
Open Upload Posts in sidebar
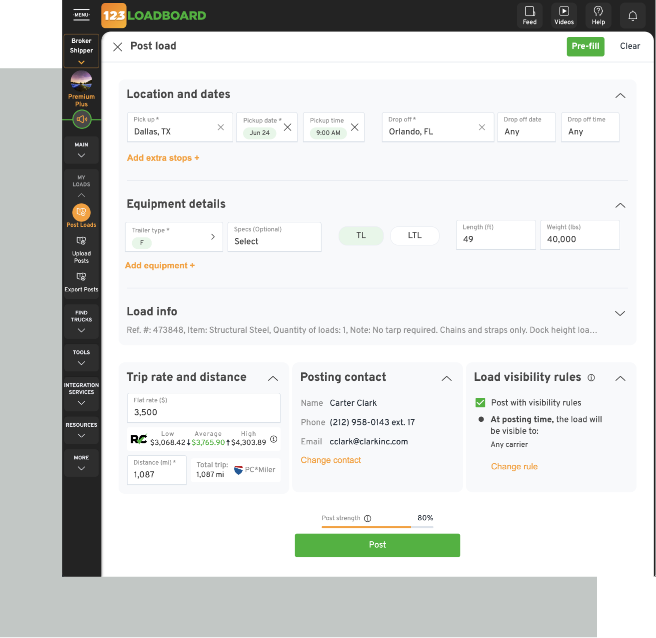[x=81, y=250]
